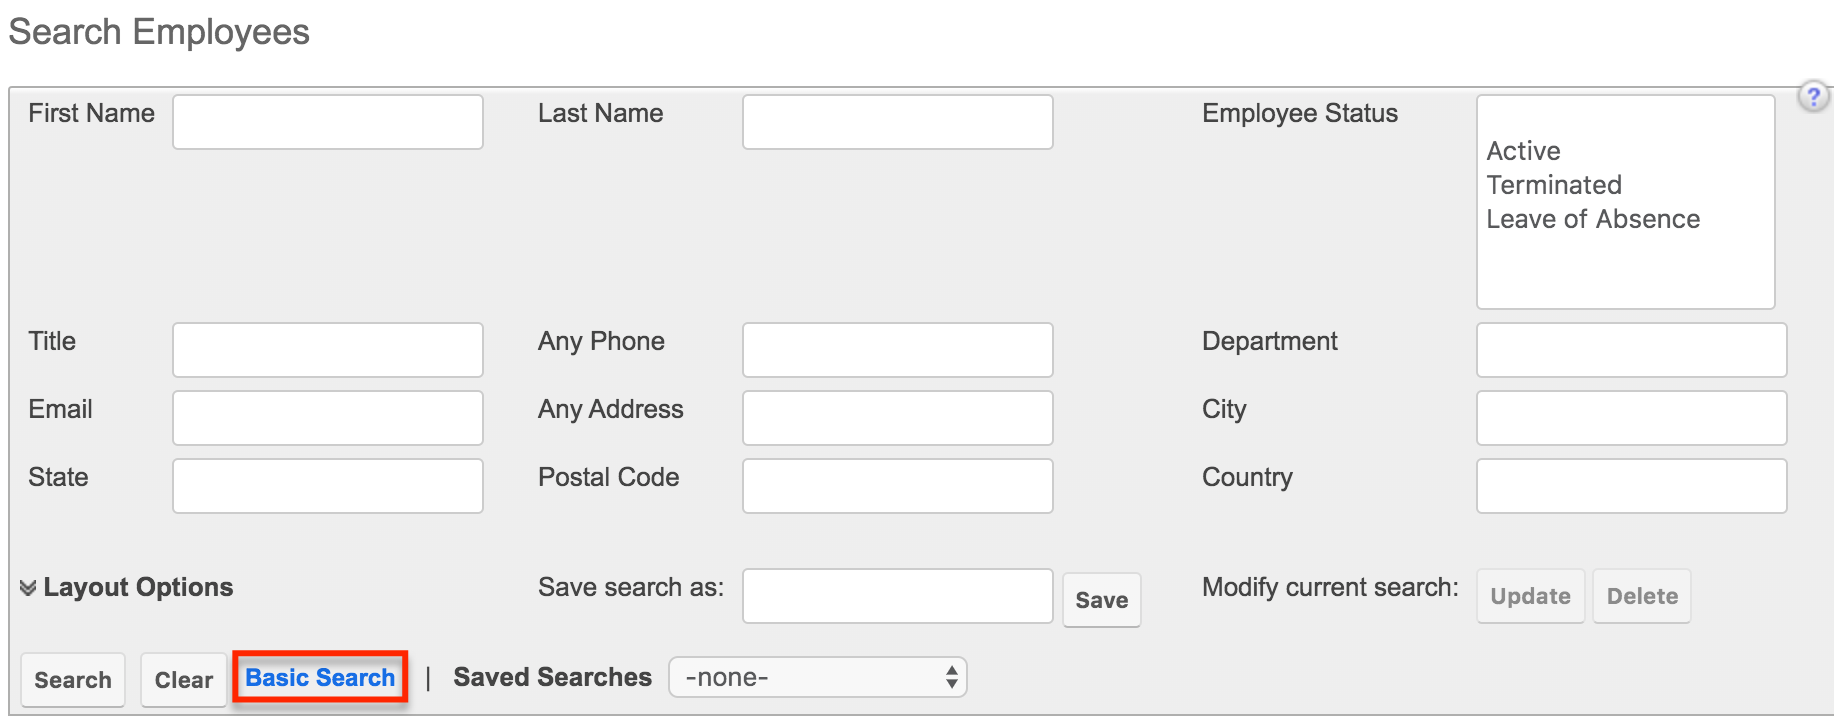Select '-none-' in Saved Searches combo box
The height and width of the screenshot is (716, 1834).
tap(817, 676)
